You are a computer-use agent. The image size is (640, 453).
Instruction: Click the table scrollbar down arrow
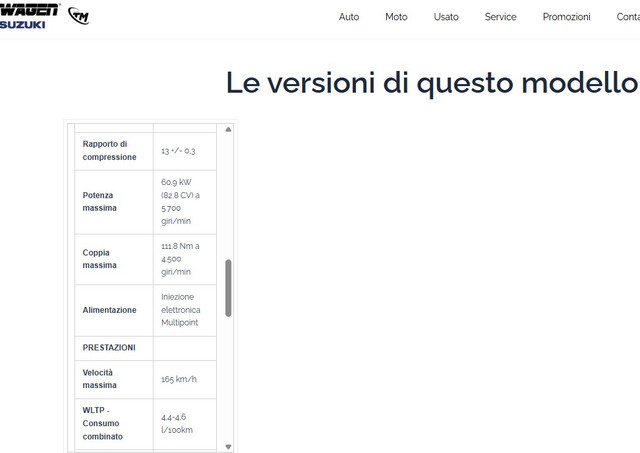(228, 446)
